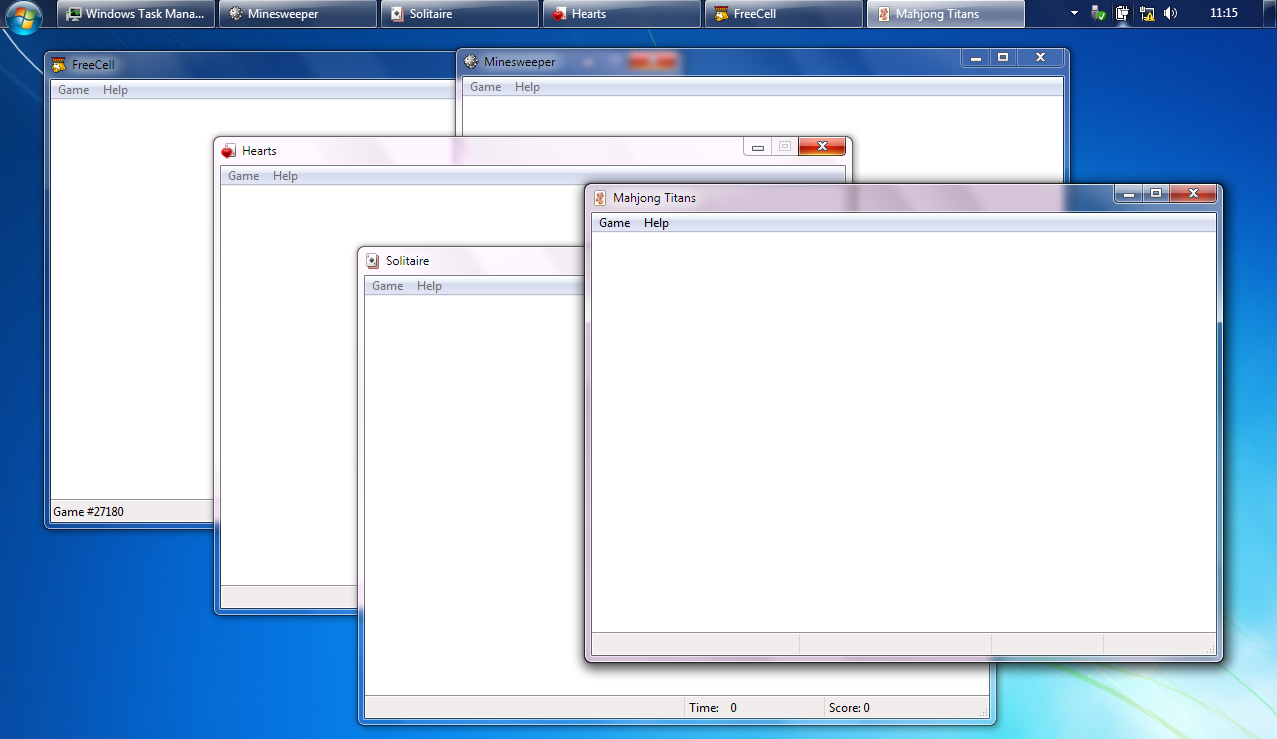Select Mahjong Titans taskbar button
1277x739 pixels.
946,14
